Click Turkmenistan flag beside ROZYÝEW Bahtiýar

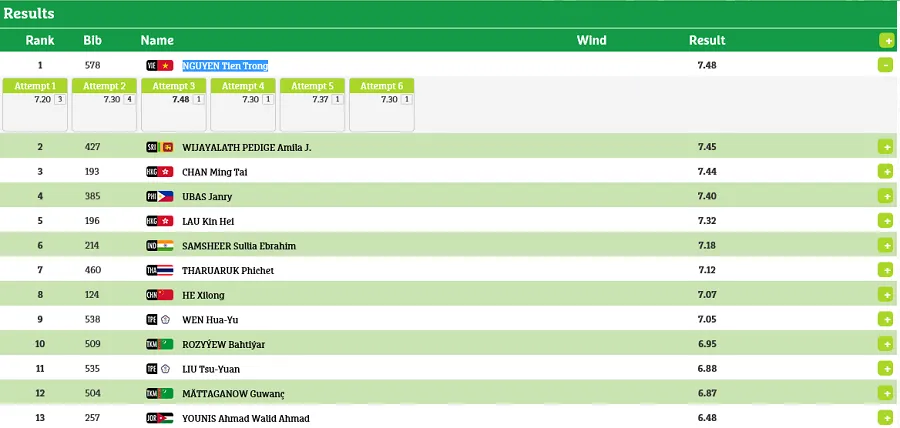tap(166, 344)
